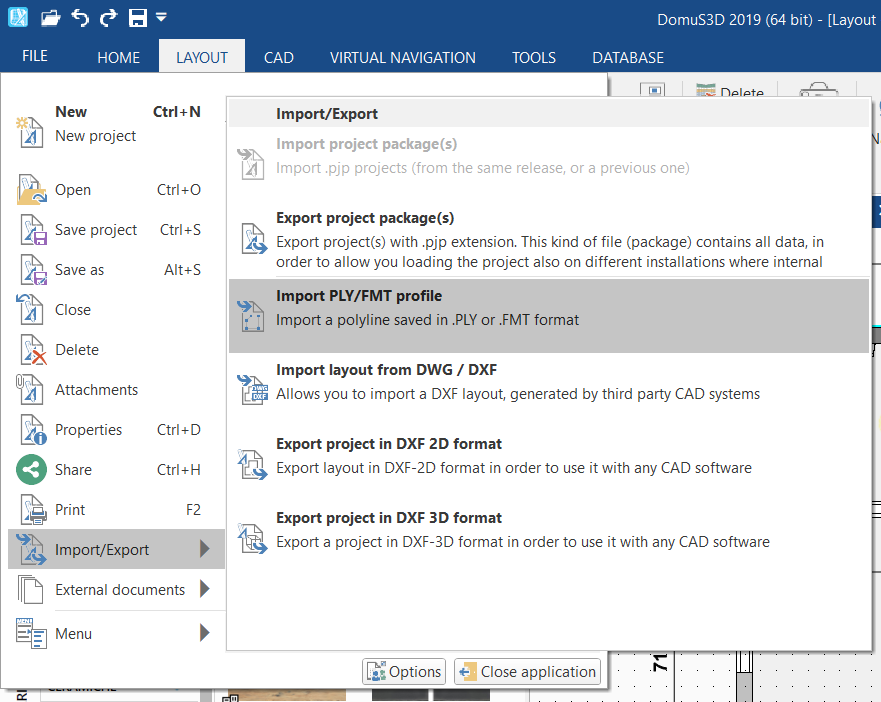Click the Save project icon
The width and height of the screenshot is (881, 702).
tap(33, 230)
